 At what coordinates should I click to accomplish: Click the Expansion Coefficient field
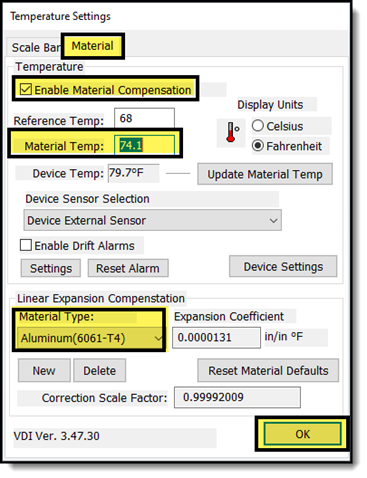(216, 337)
